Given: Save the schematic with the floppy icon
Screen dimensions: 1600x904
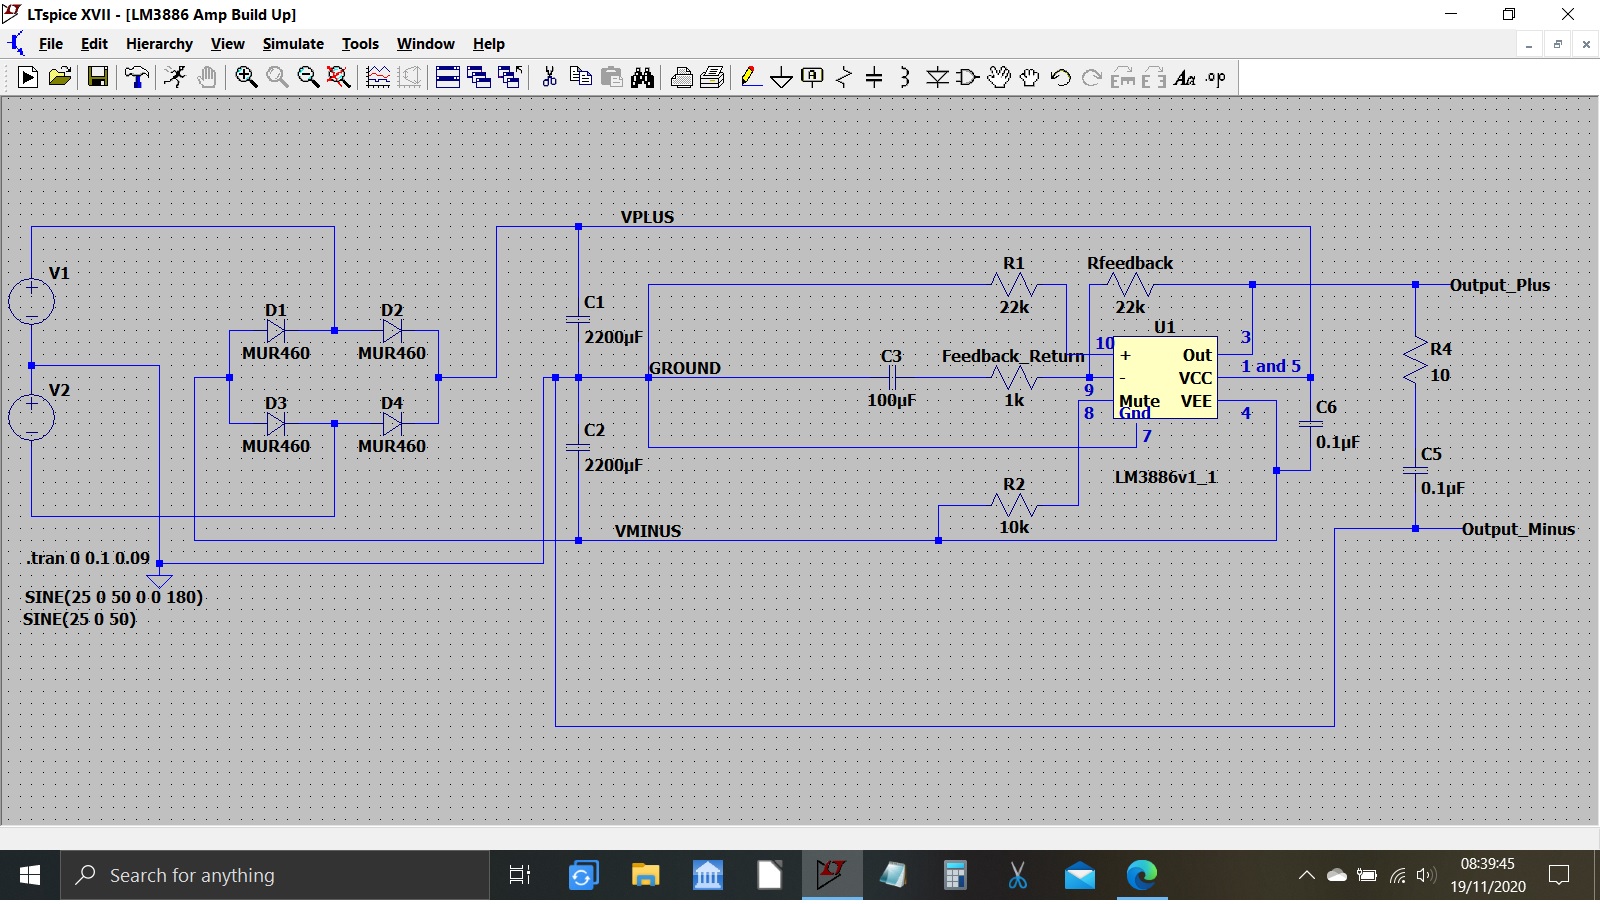Looking at the screenshot, I should [98, 77].
